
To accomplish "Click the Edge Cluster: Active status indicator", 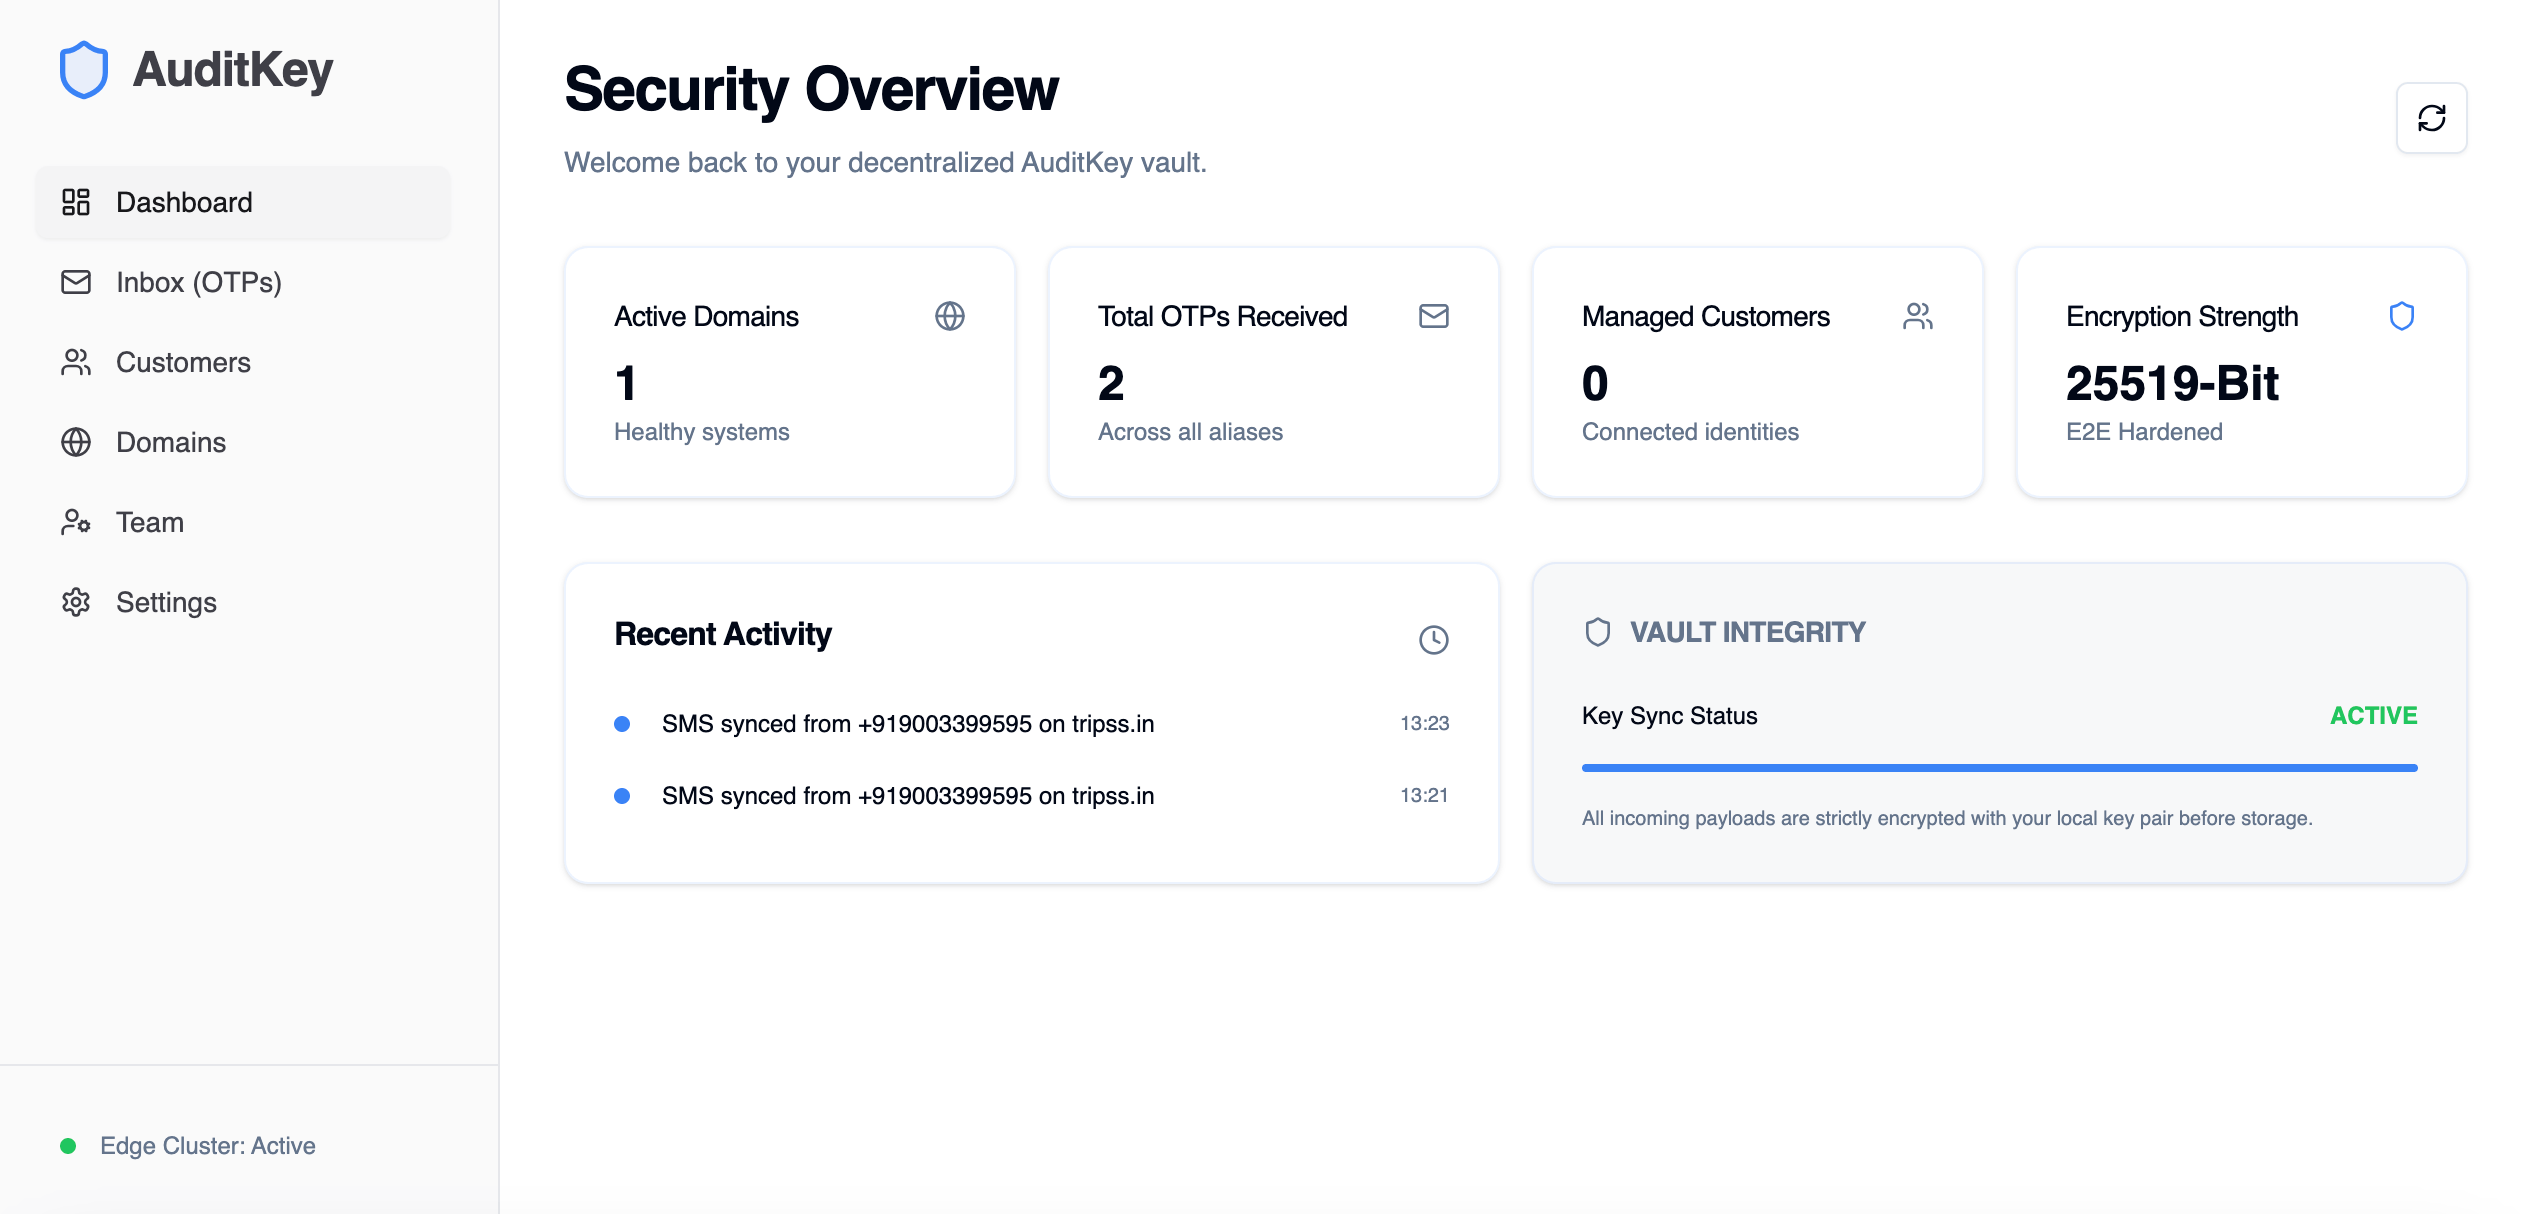I will pos(207,1146).
